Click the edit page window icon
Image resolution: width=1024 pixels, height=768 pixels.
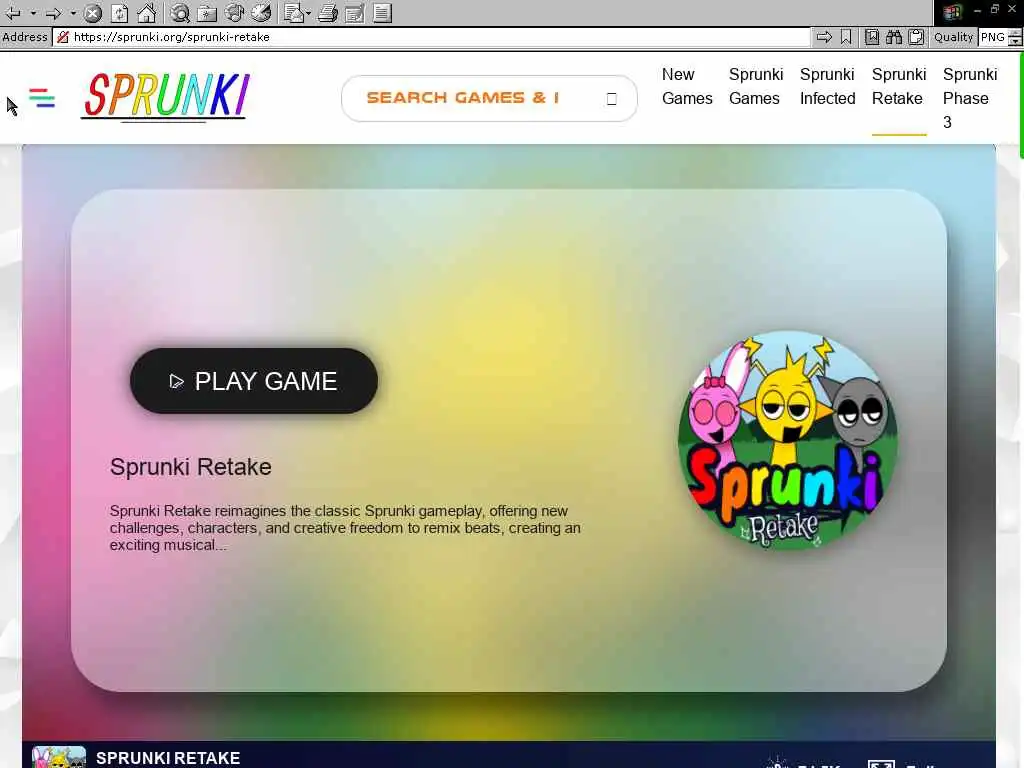(x=355, y=12)
